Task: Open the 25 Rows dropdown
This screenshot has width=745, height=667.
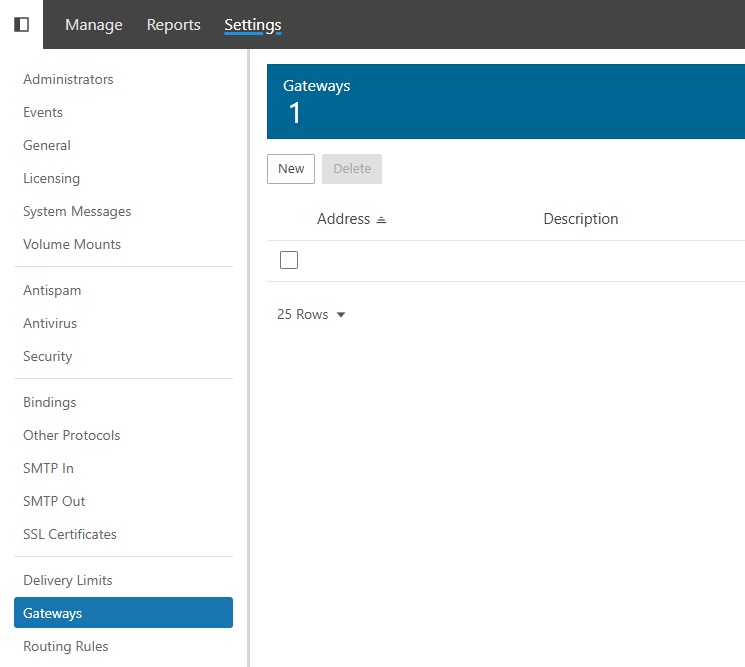Action: pos(311,314)
